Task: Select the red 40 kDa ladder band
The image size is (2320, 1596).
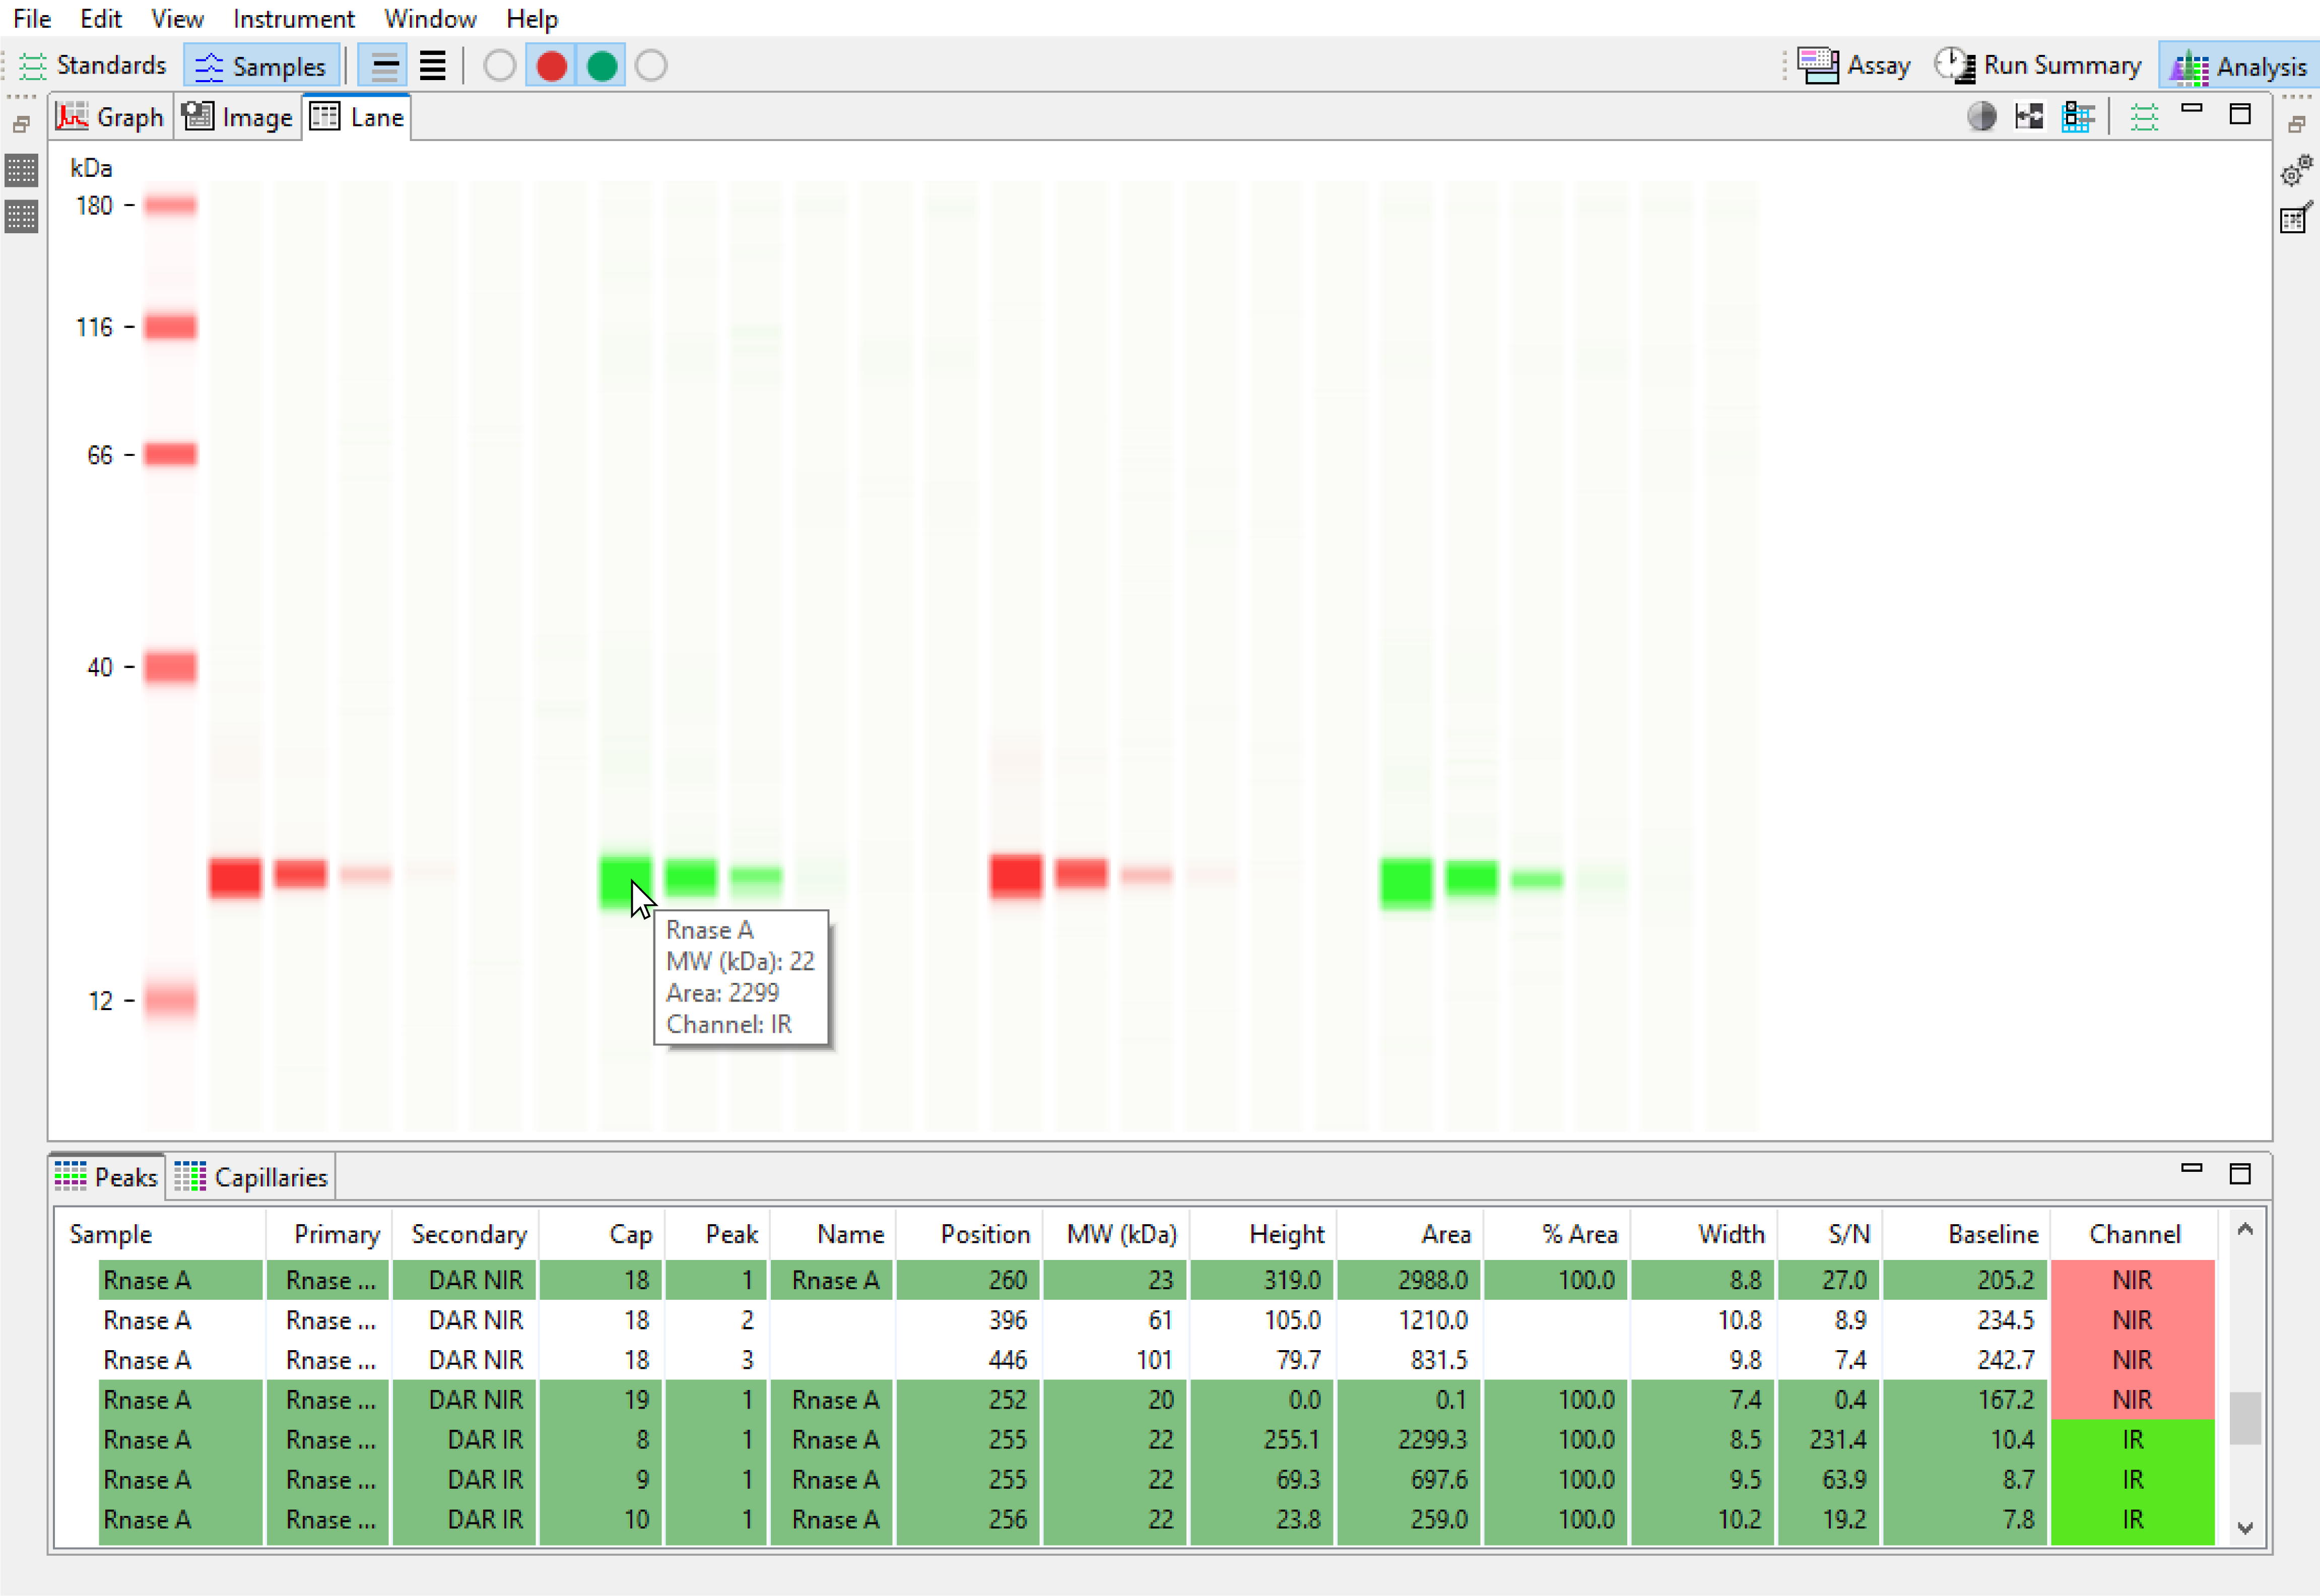Action: coord(170,667)
